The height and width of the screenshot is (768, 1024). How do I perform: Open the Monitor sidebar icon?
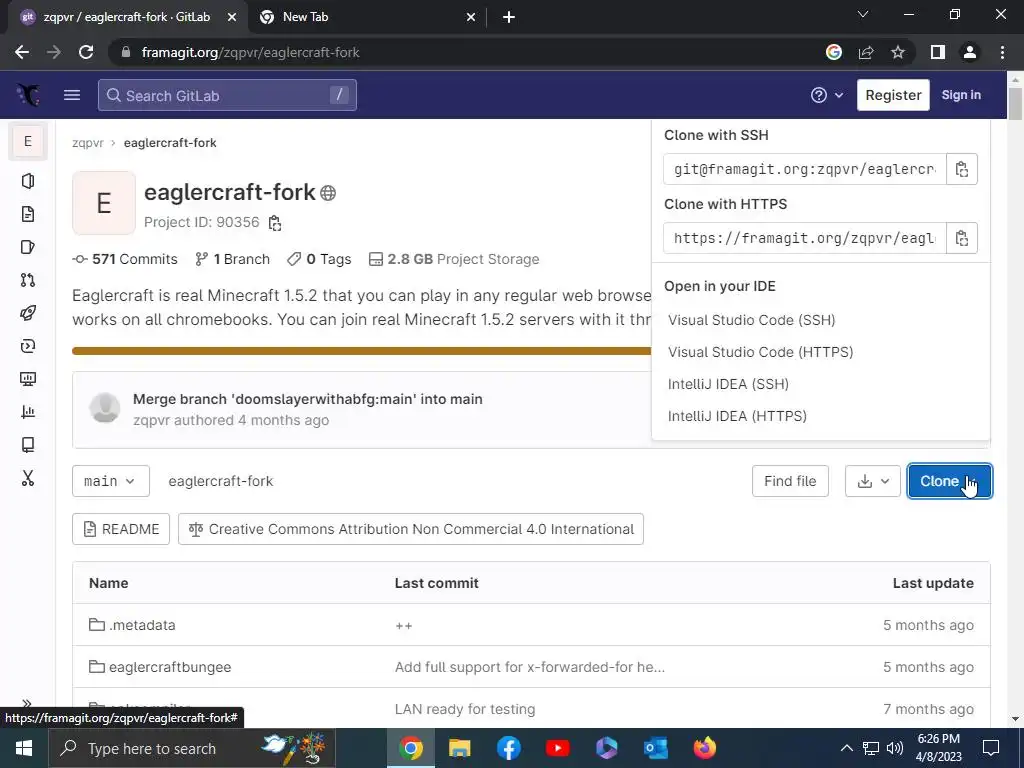coord(28,379)
